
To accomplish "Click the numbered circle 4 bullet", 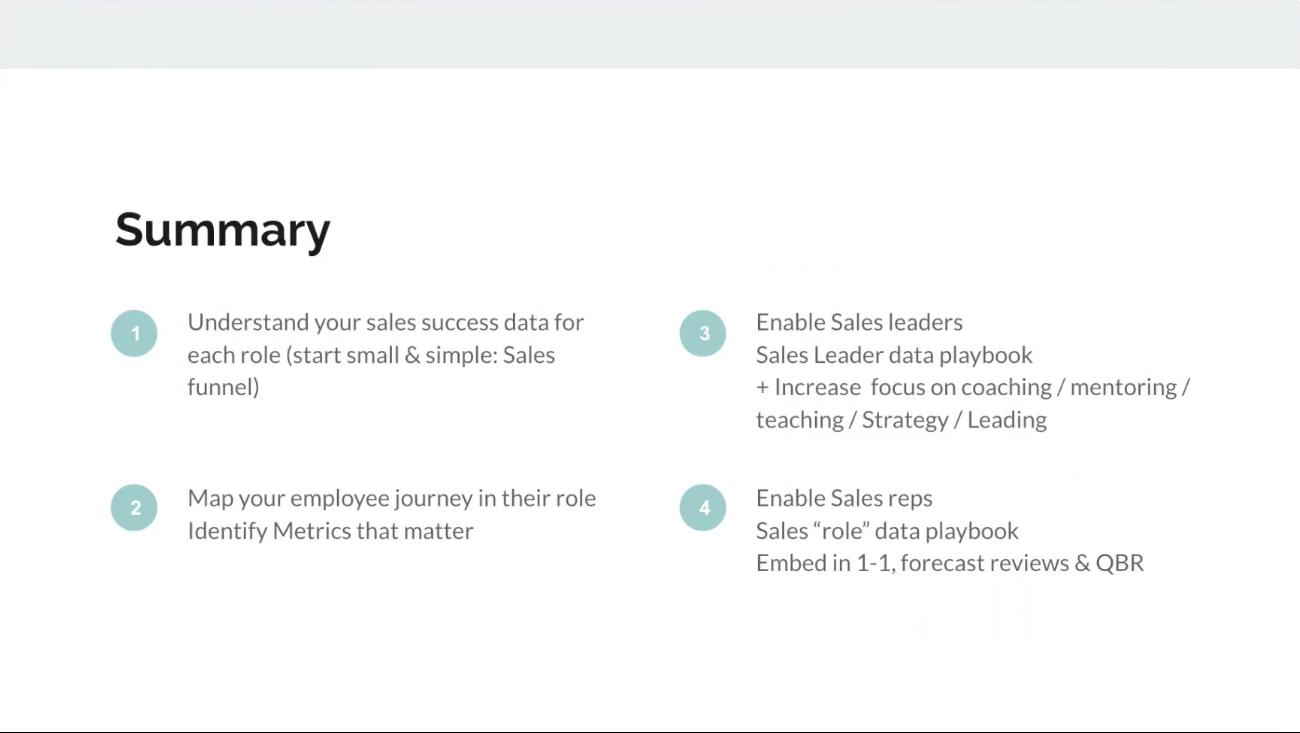I will [x=703, y=507].
